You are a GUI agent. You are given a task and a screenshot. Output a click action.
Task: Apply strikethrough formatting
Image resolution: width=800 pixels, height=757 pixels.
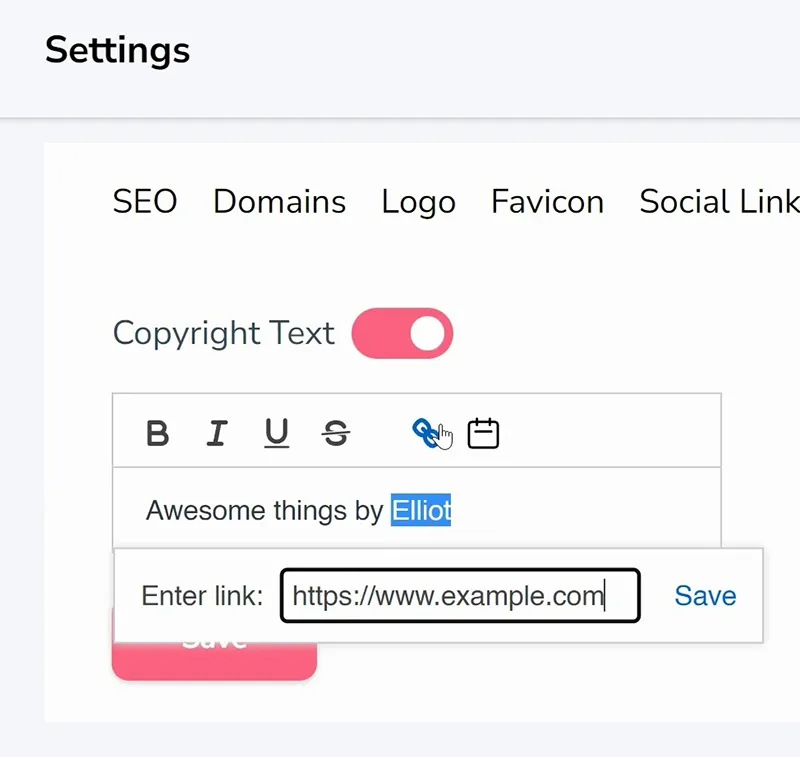click(x=336, y=434)
